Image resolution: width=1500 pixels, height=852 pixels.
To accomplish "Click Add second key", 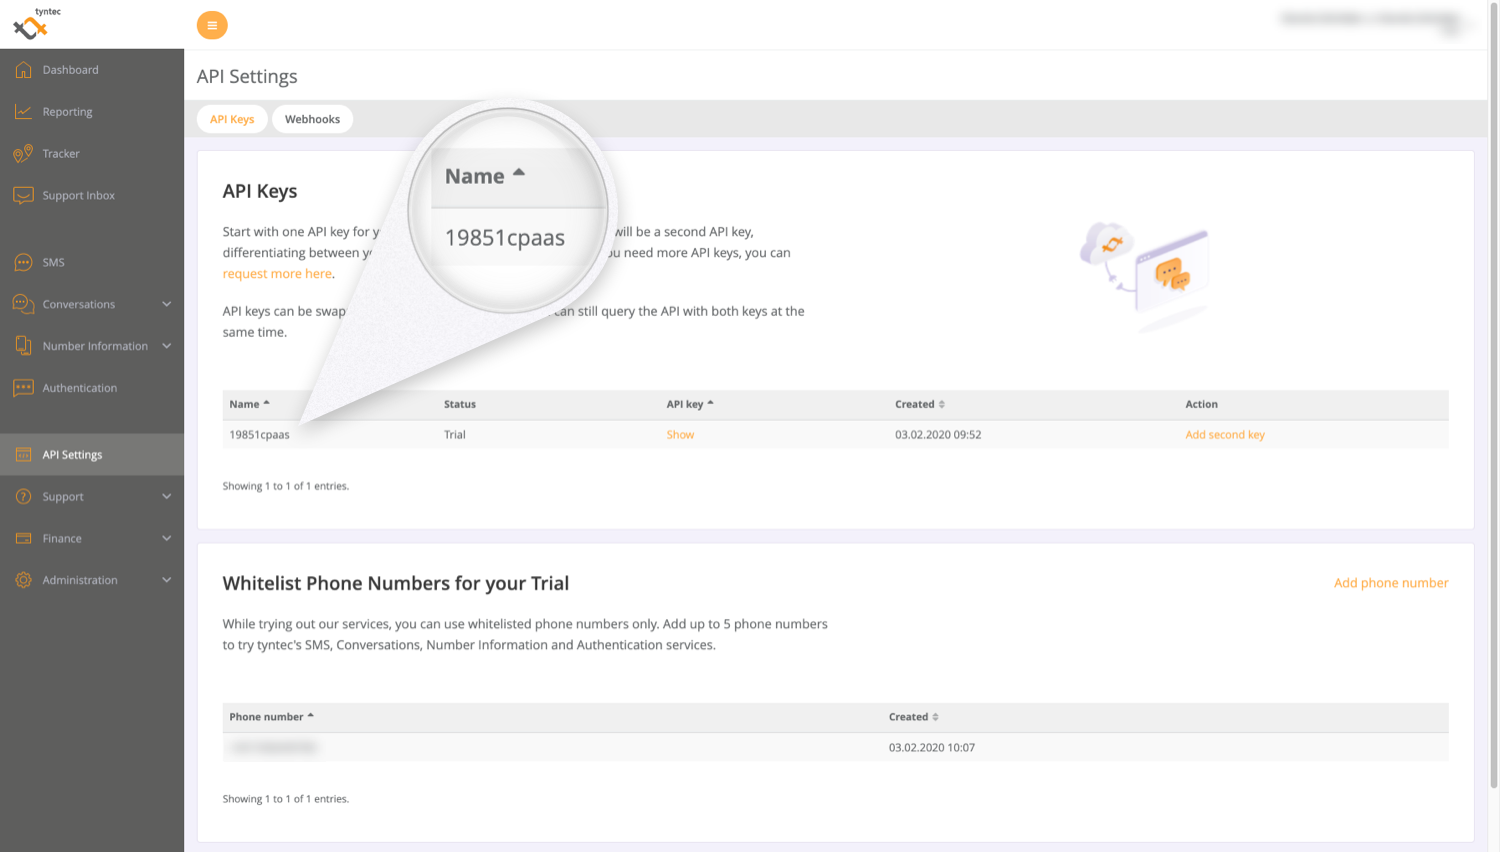I will pos(1225,435).
